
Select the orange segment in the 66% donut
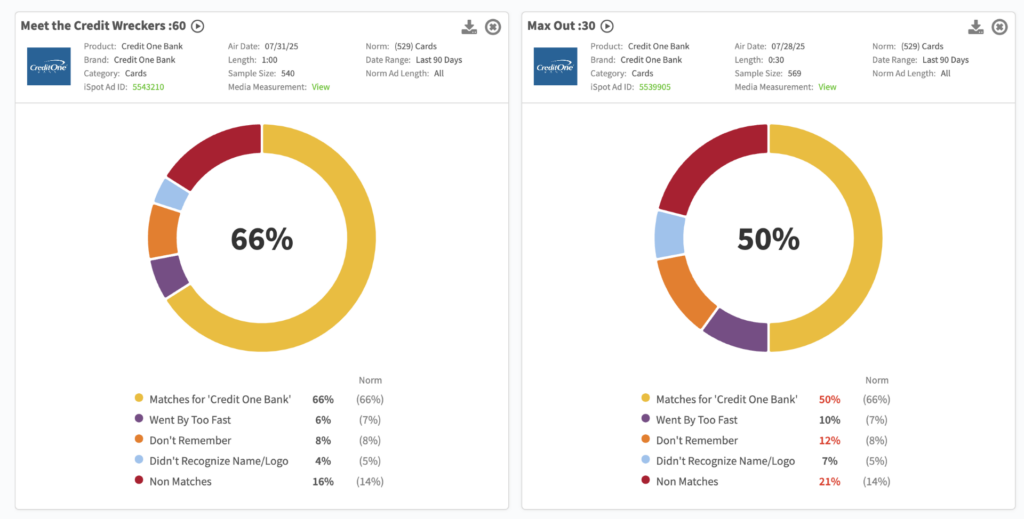click(163, 231)
